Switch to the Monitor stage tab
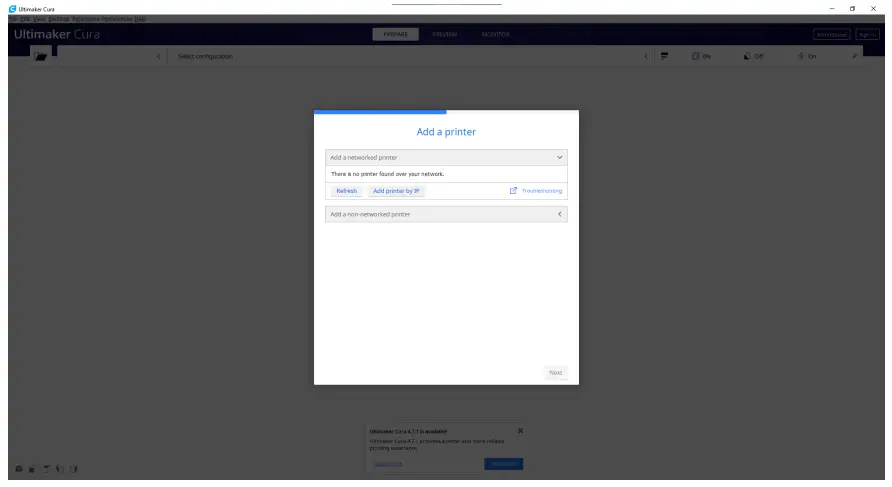This screenshot has height=487, width=892. (495, 34)
